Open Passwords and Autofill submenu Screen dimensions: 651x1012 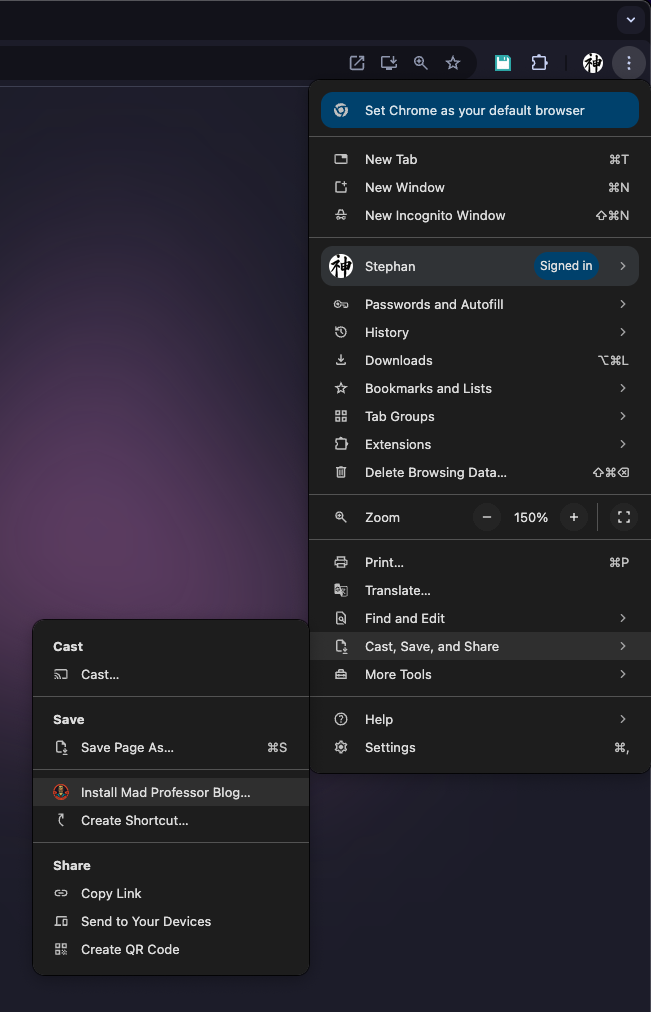pyautogui.click(x=480, y=304)
